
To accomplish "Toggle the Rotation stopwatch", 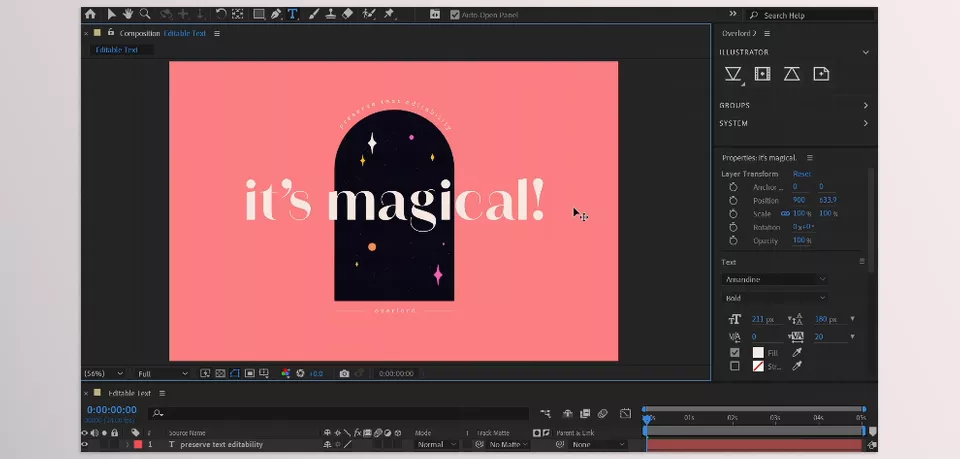I will pyautogui.click(x=733, y=227).
